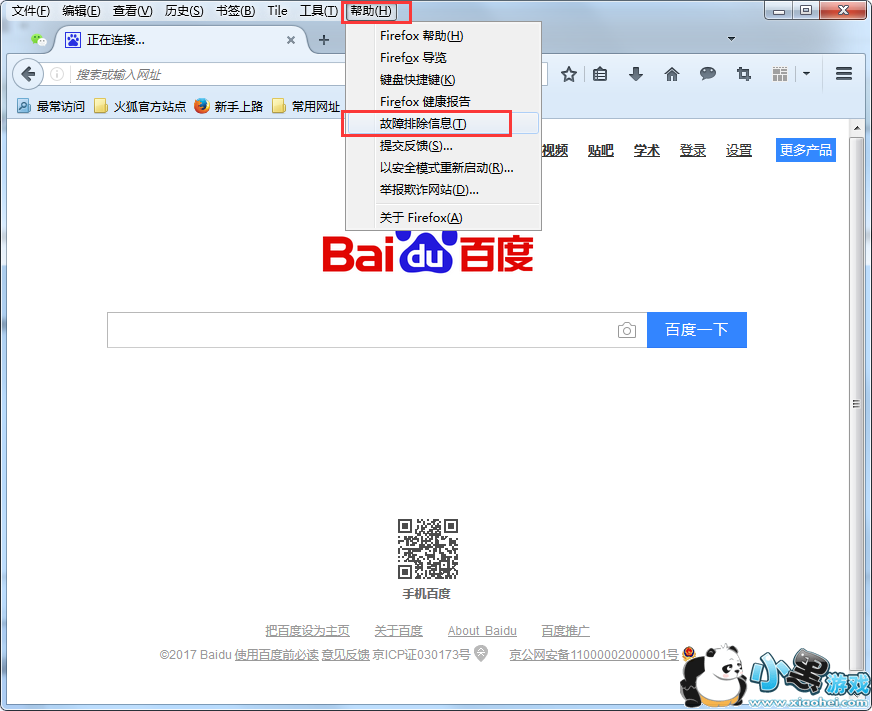Open the 编辑(E) menu
The image size is (872, 711).
point(81,11)
